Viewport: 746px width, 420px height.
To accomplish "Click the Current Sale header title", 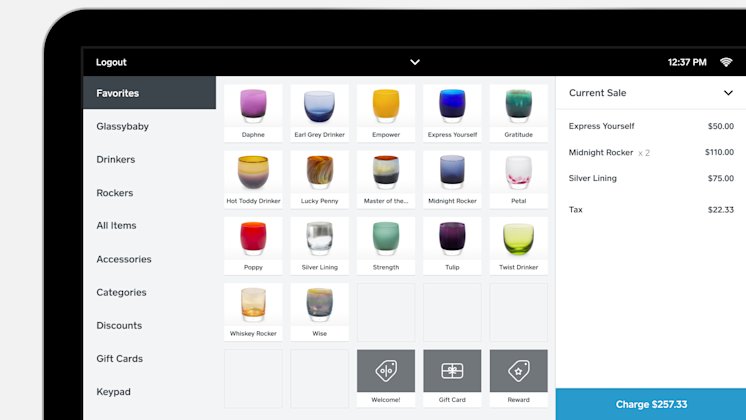I will click(x=598, y=93).
